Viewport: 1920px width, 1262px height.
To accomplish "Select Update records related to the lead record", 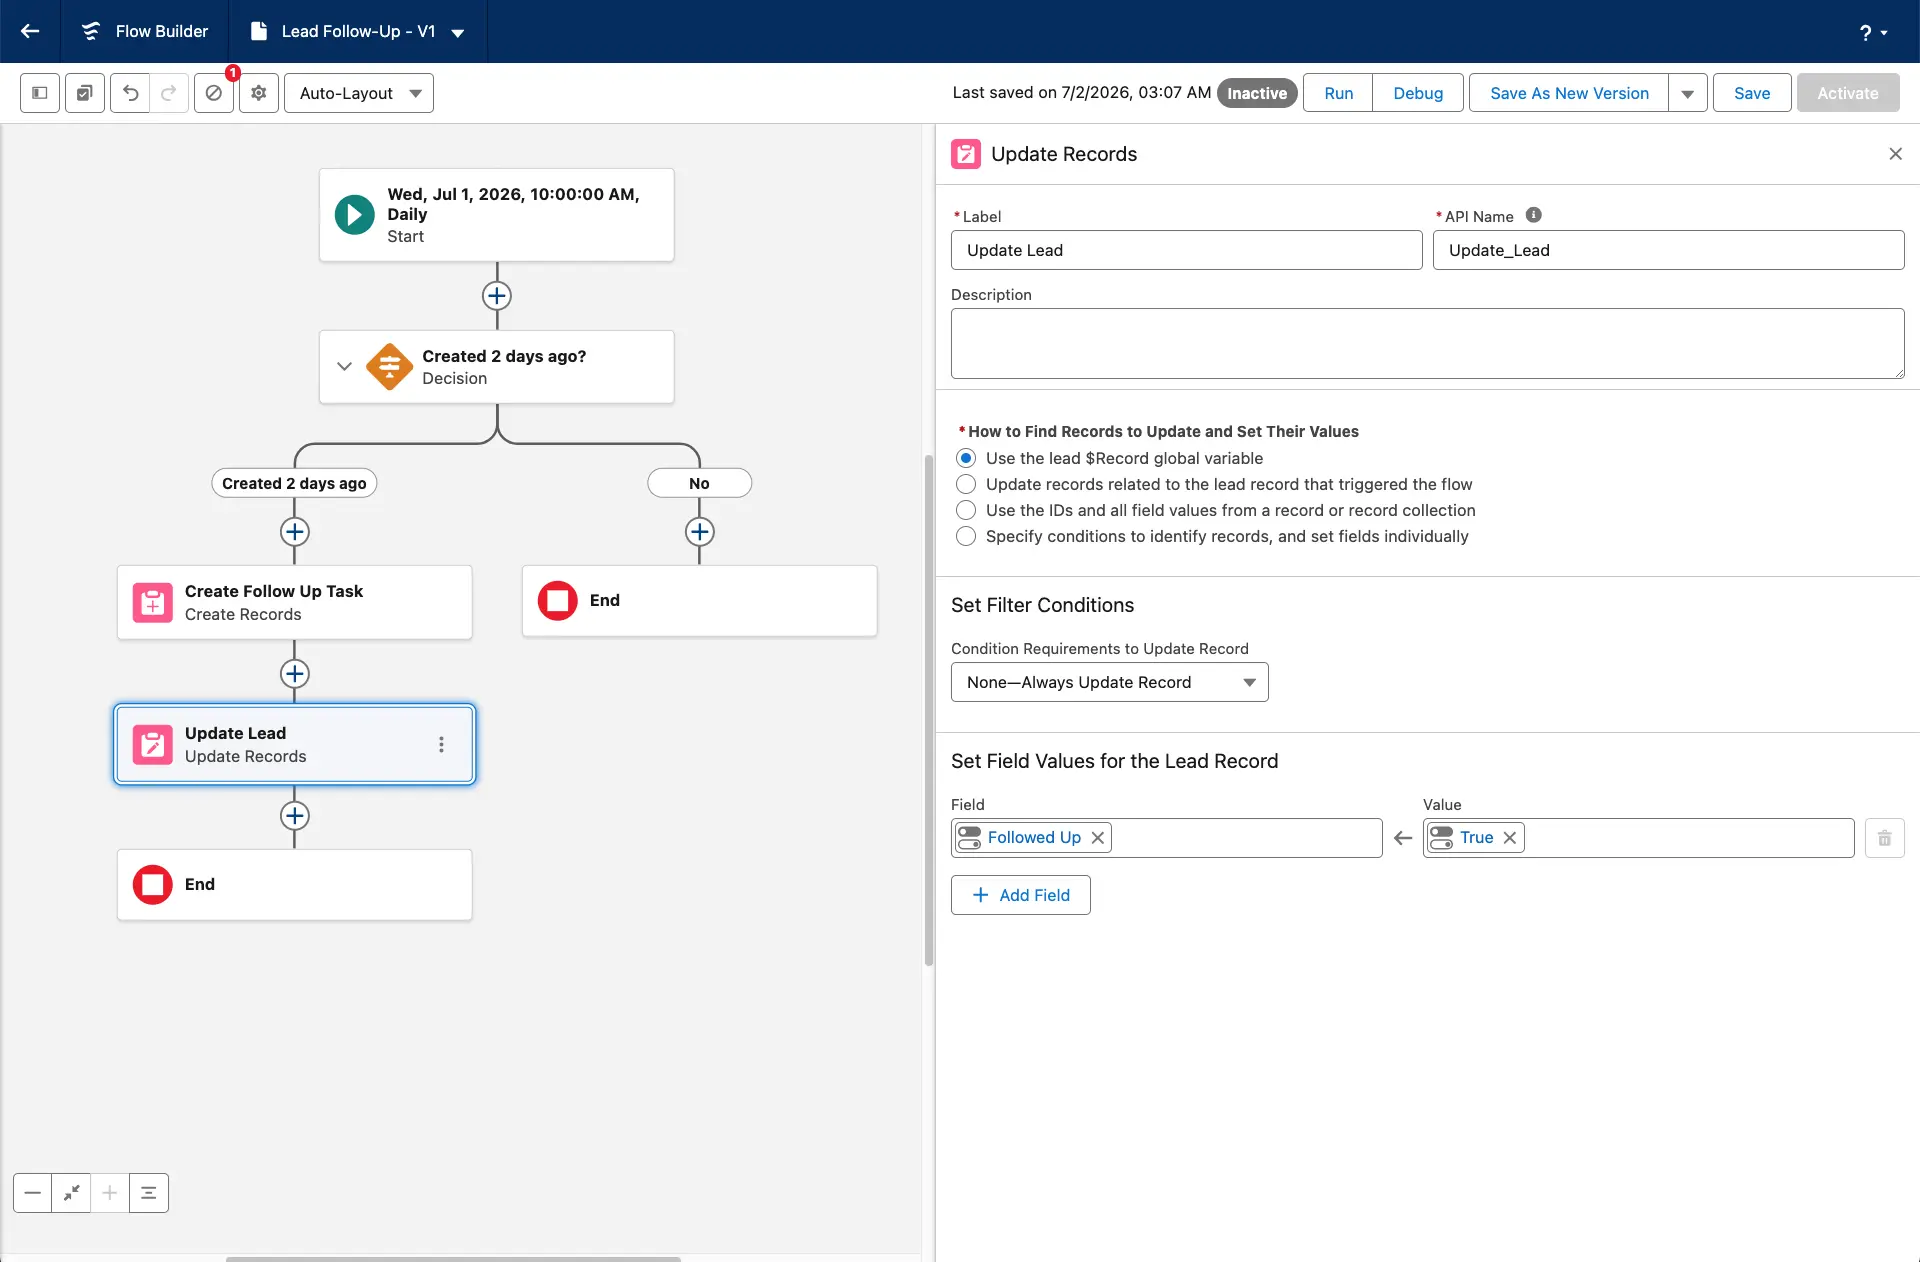I will pyautogui.click(x=966, y=485).
